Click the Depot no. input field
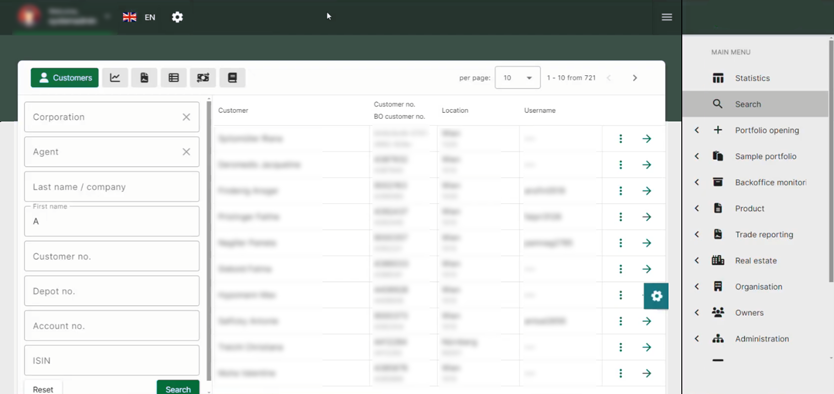The image size is (834, 394). pos(112,291)
